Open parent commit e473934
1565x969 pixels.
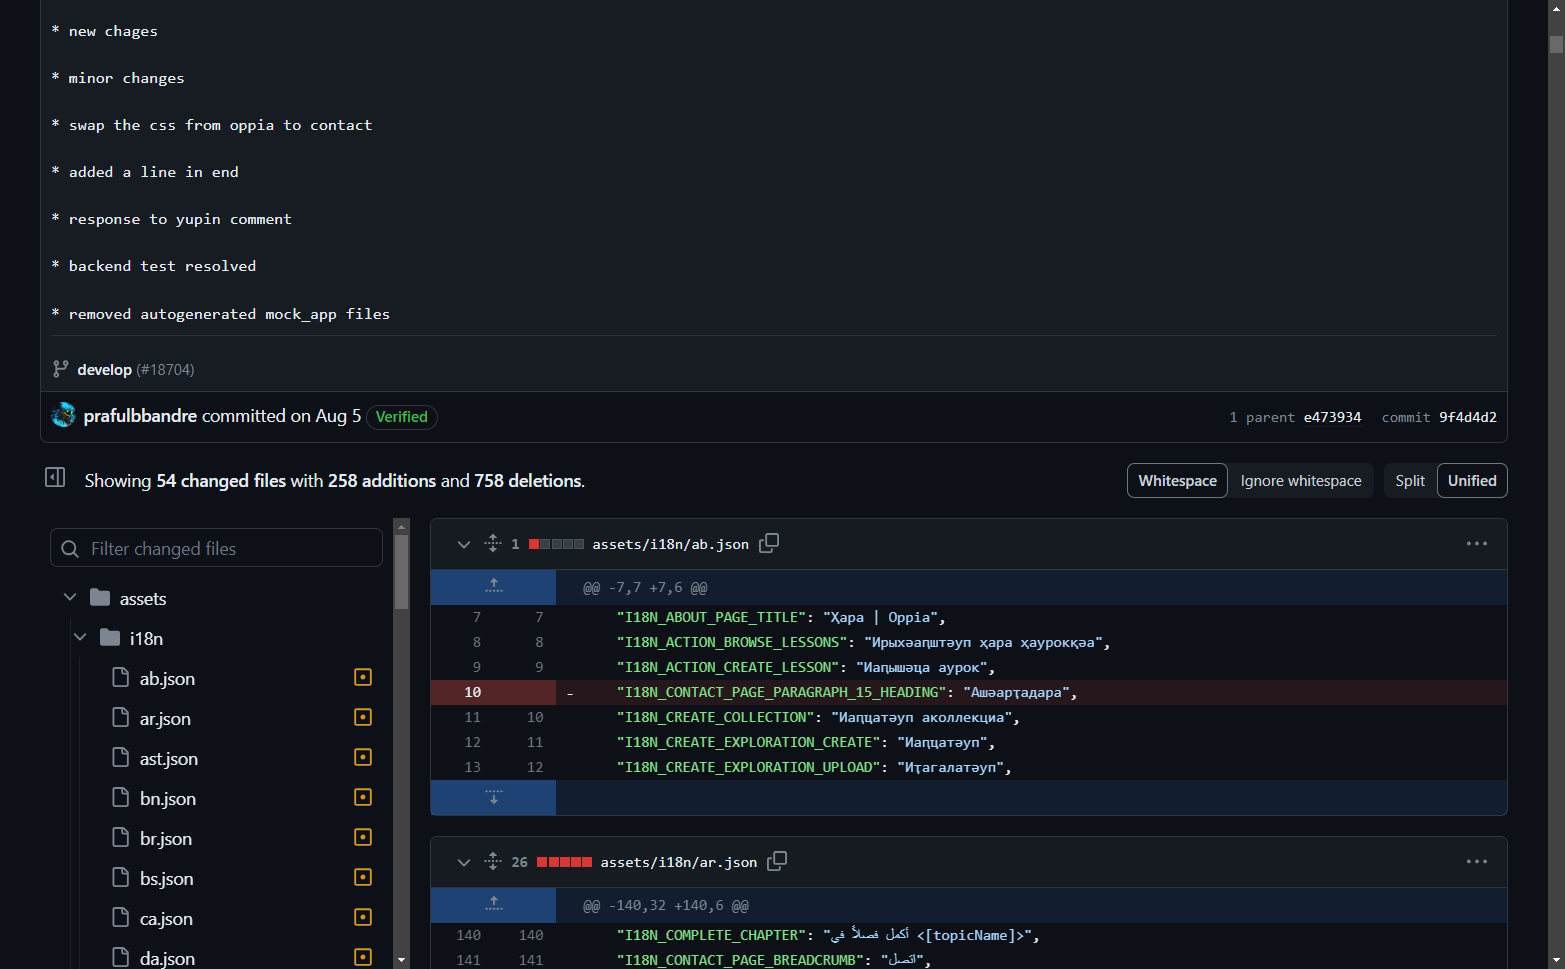coord(1332,417)
